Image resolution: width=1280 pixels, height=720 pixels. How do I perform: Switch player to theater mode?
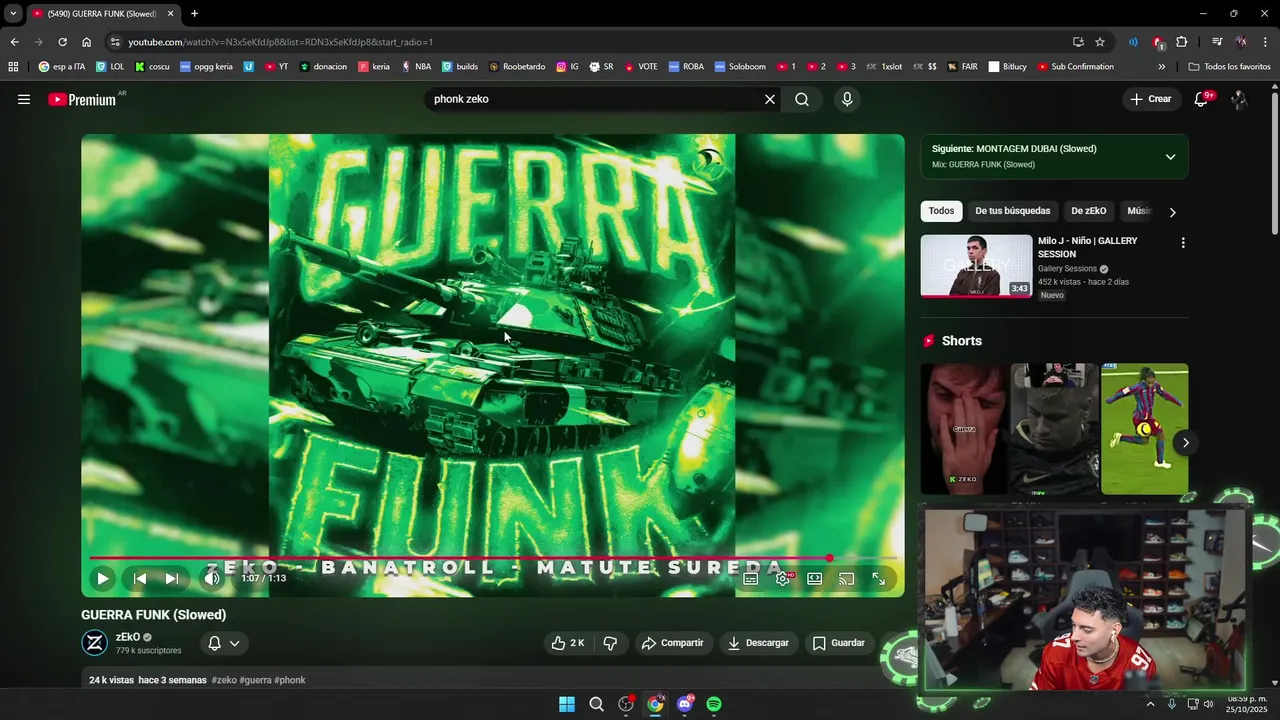pos(815,578)
